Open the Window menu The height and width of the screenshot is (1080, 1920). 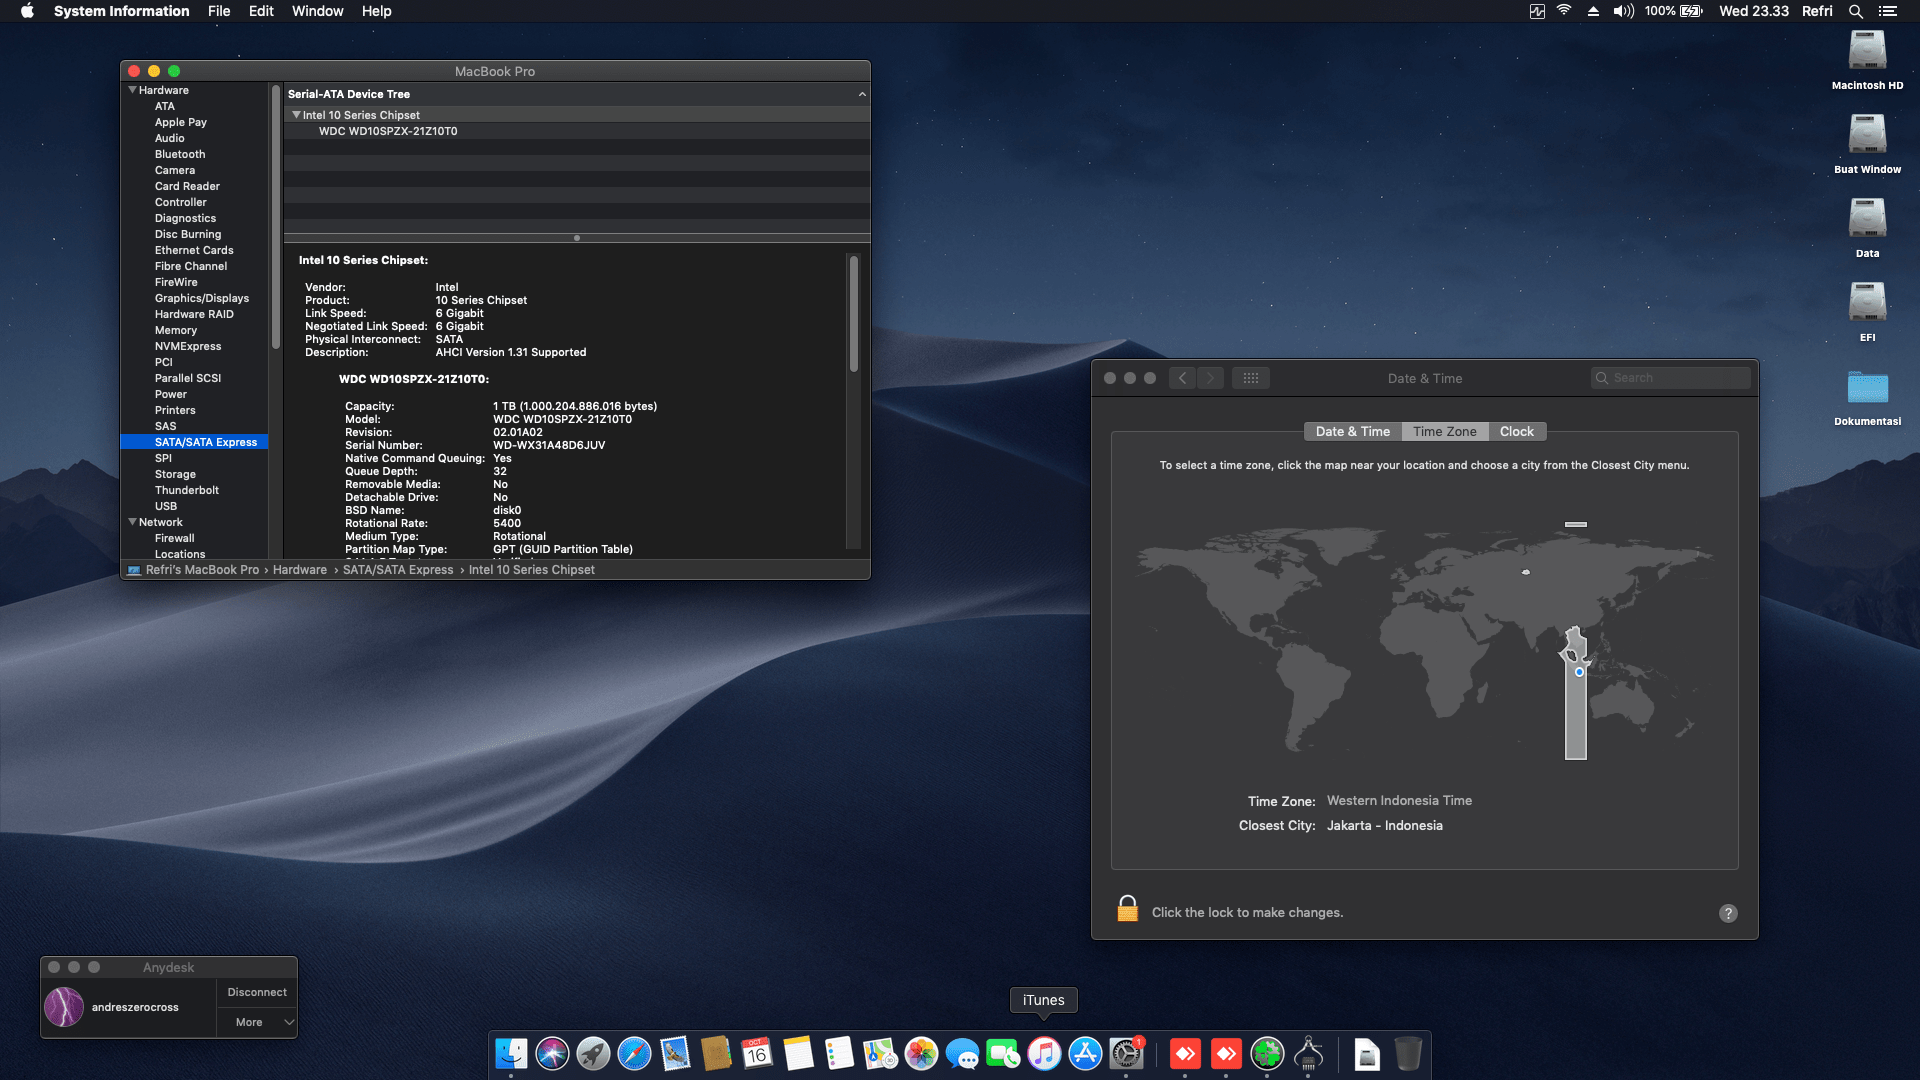317,11
